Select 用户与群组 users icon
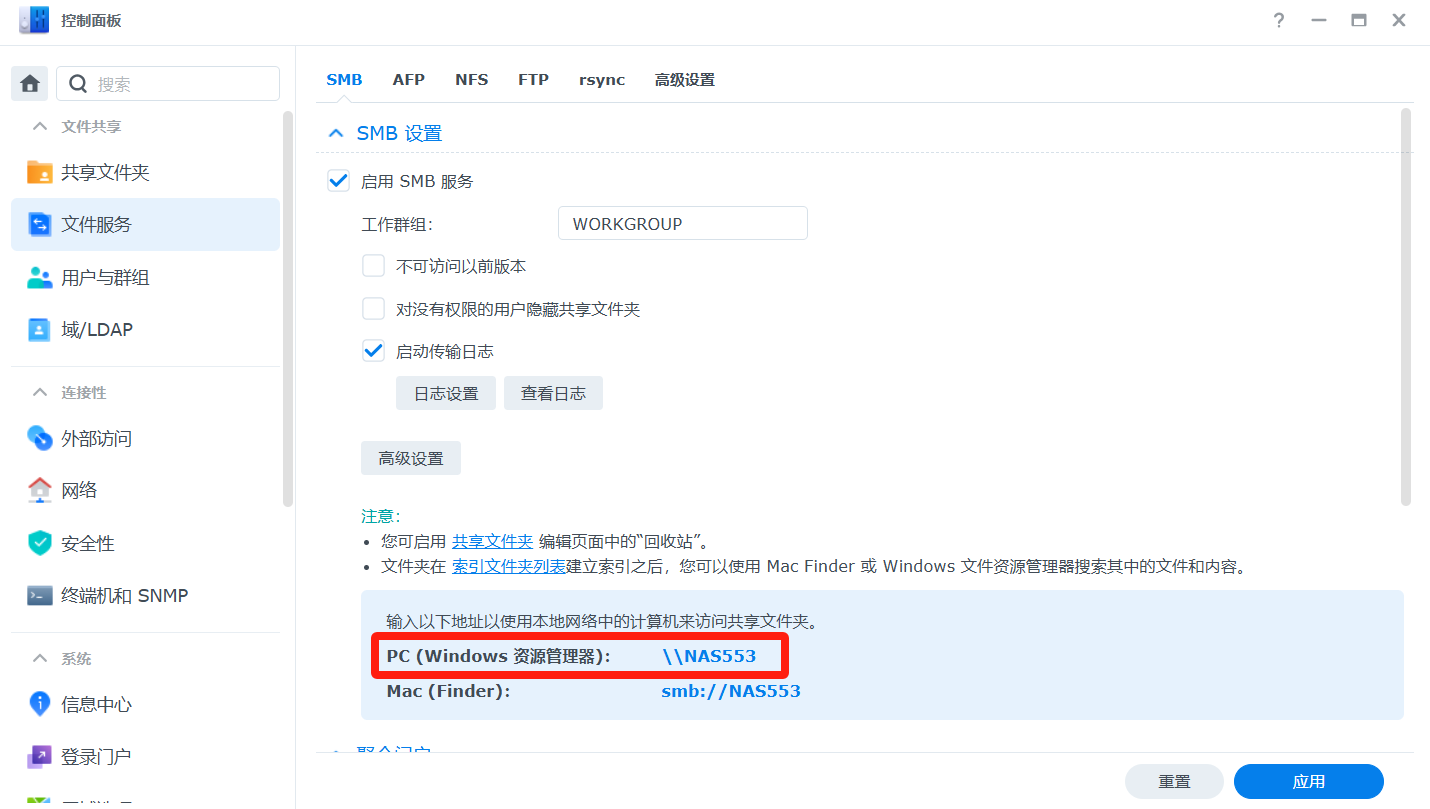 click(40, 277)
